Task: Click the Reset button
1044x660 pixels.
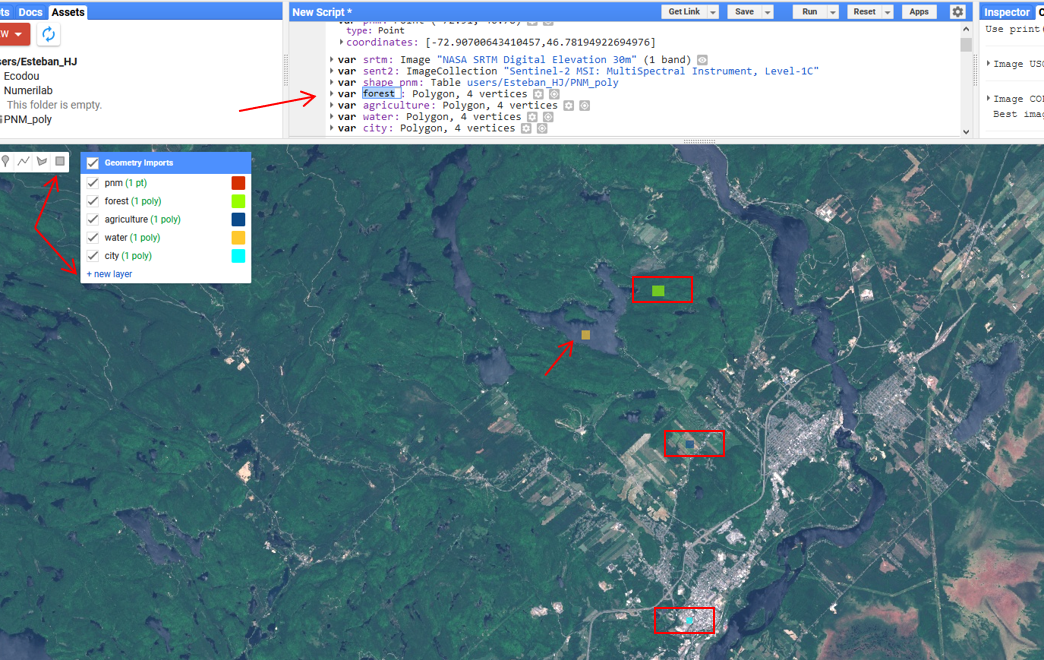Action: [864, 12]
